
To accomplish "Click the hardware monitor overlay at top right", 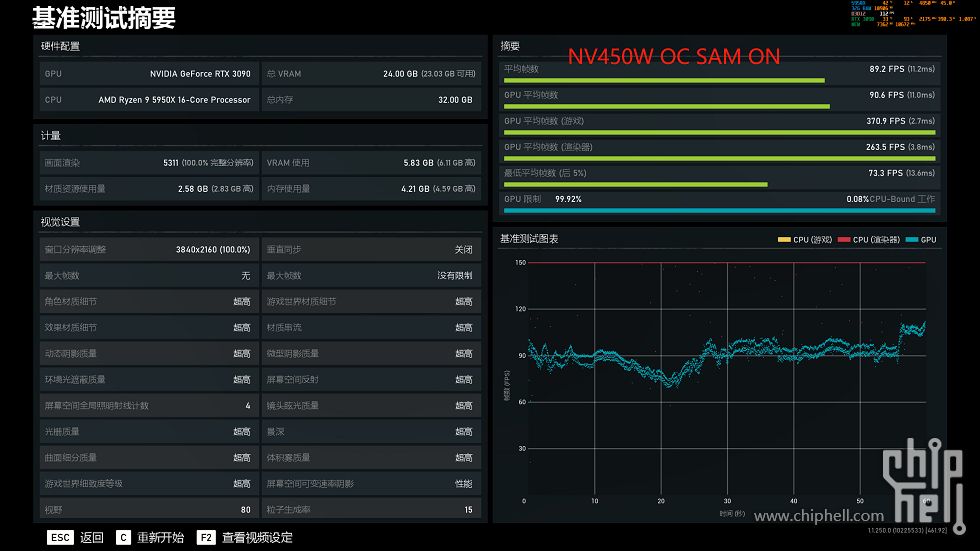I will click(x=912, y=14).
